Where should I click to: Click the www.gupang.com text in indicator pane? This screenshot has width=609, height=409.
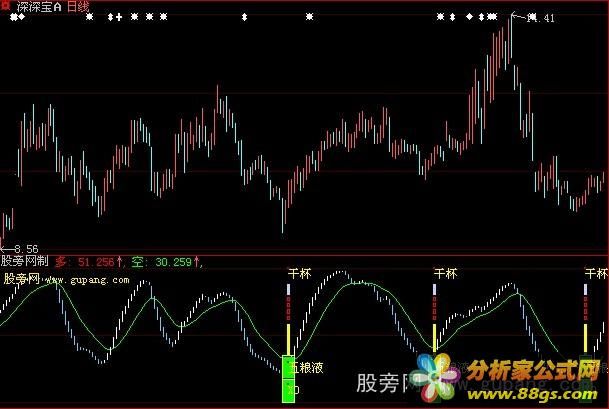coord(87,280)
